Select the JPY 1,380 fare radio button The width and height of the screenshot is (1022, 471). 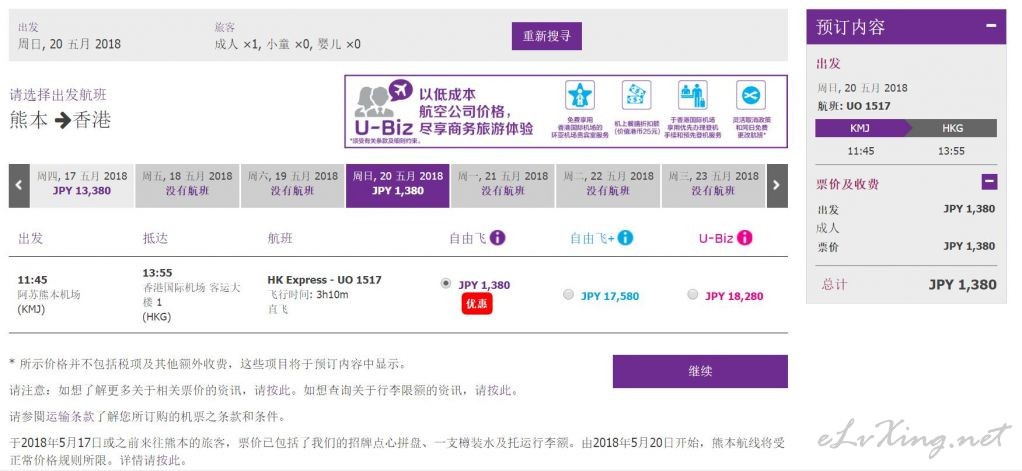[x=446, y=283]
